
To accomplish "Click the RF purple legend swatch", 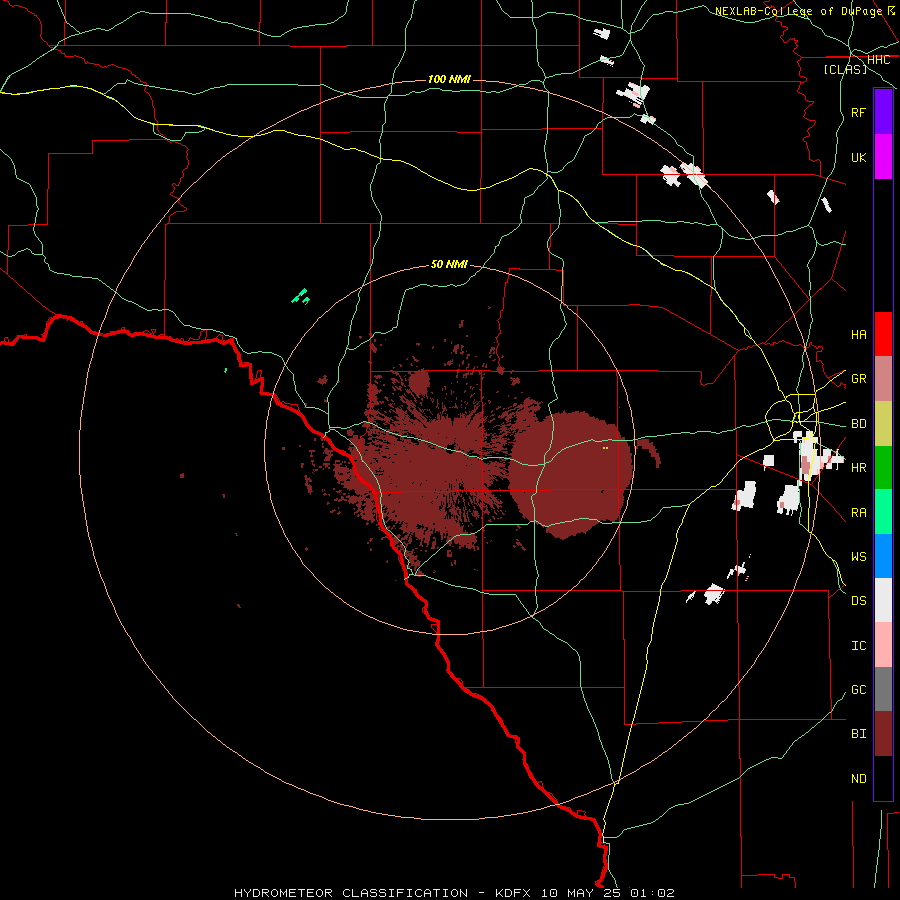I will pyautogui.click(x=883, y=112).
